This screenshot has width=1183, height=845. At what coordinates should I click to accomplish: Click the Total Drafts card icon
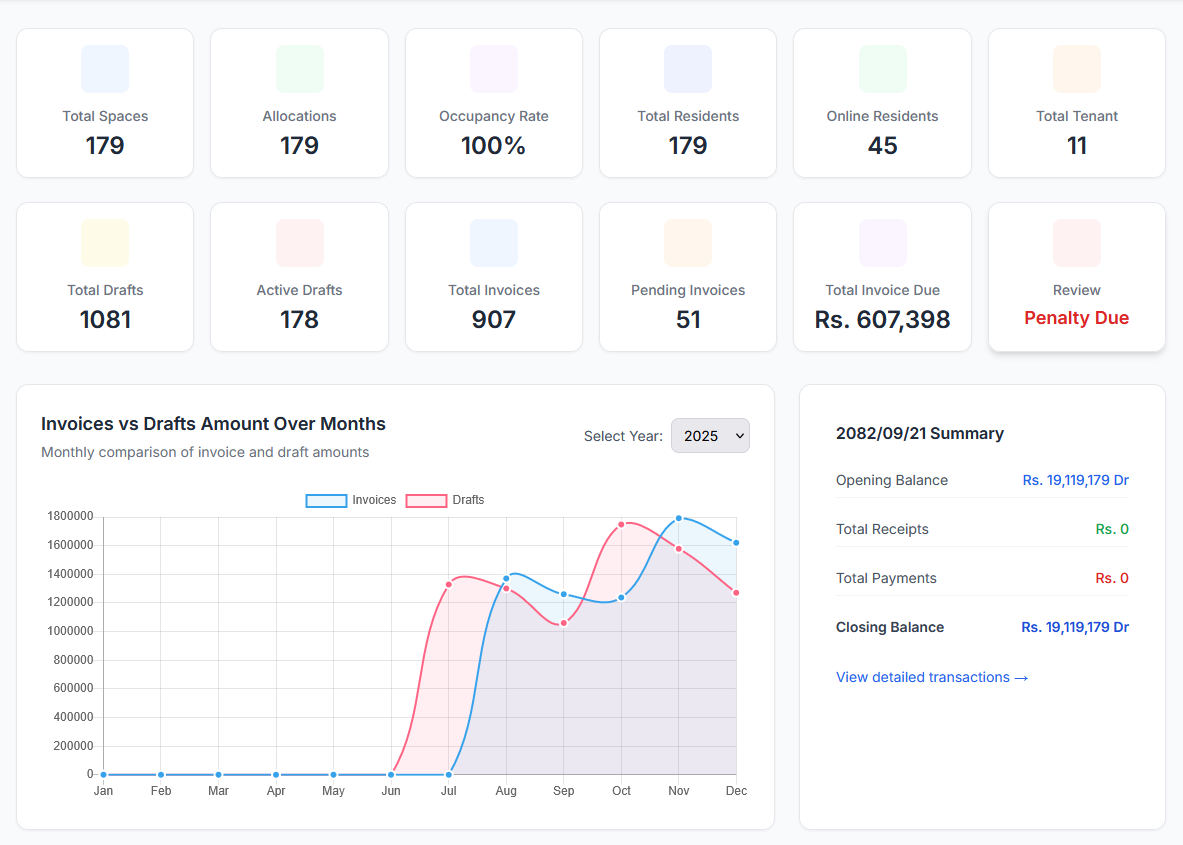105,242
